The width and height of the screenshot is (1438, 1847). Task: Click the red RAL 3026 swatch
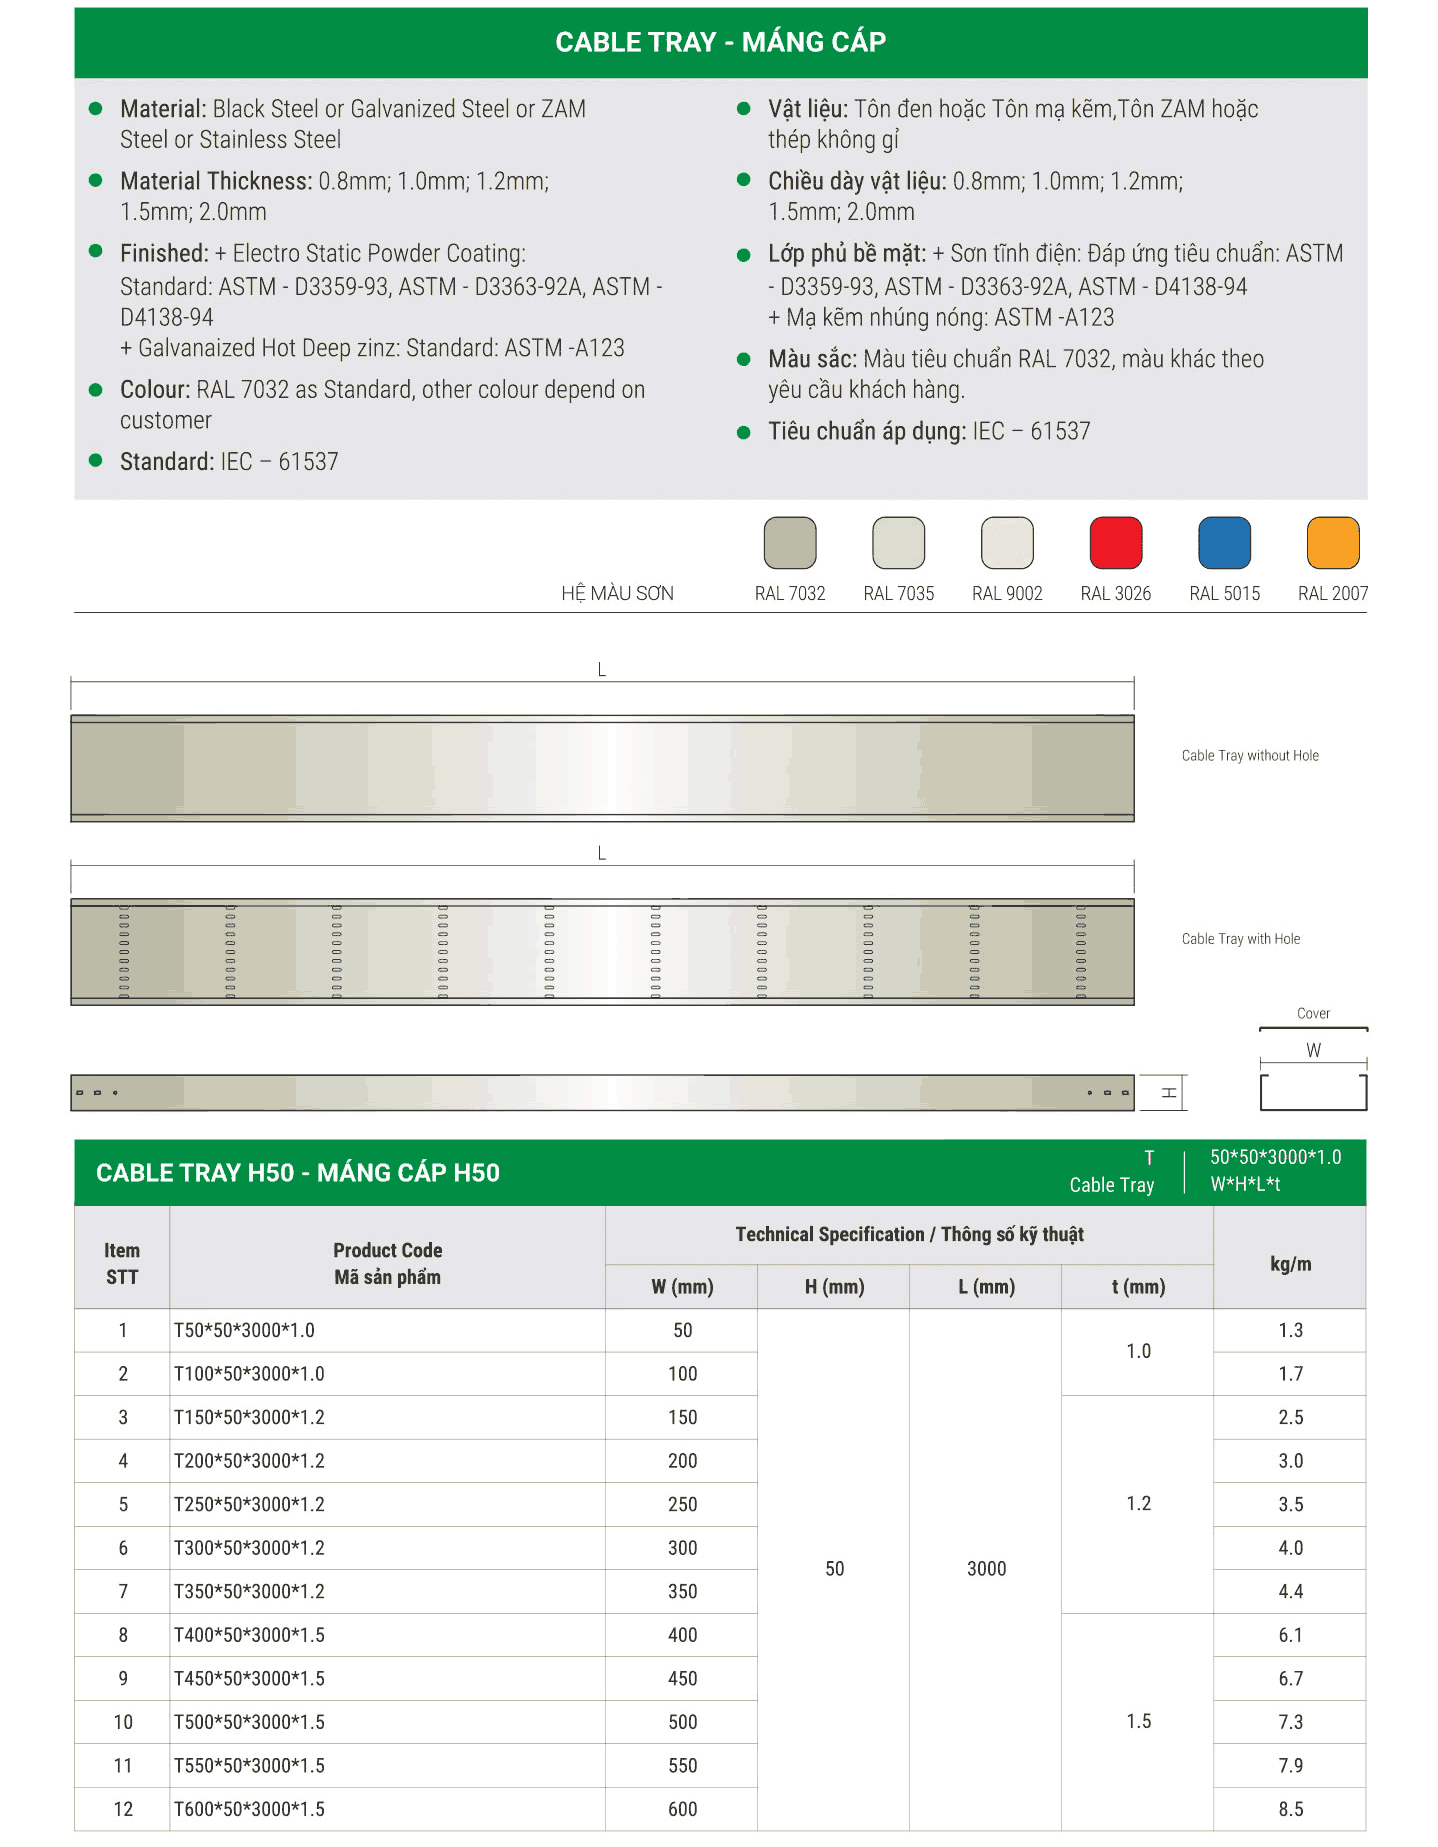pyautogui.click(x=1116, y=543)
